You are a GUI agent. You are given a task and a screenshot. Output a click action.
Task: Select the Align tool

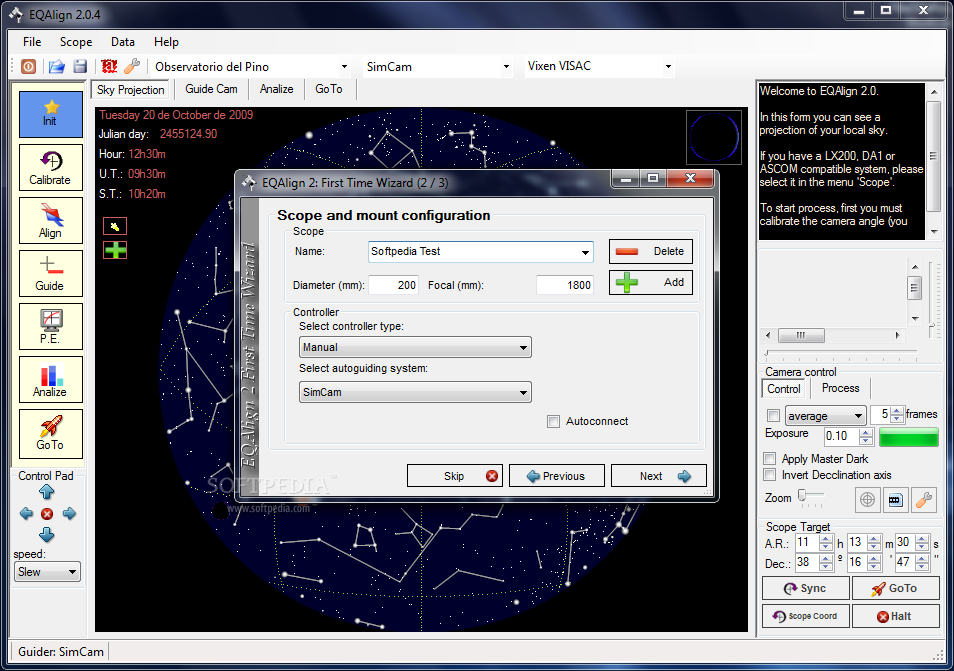pos(50,220)
